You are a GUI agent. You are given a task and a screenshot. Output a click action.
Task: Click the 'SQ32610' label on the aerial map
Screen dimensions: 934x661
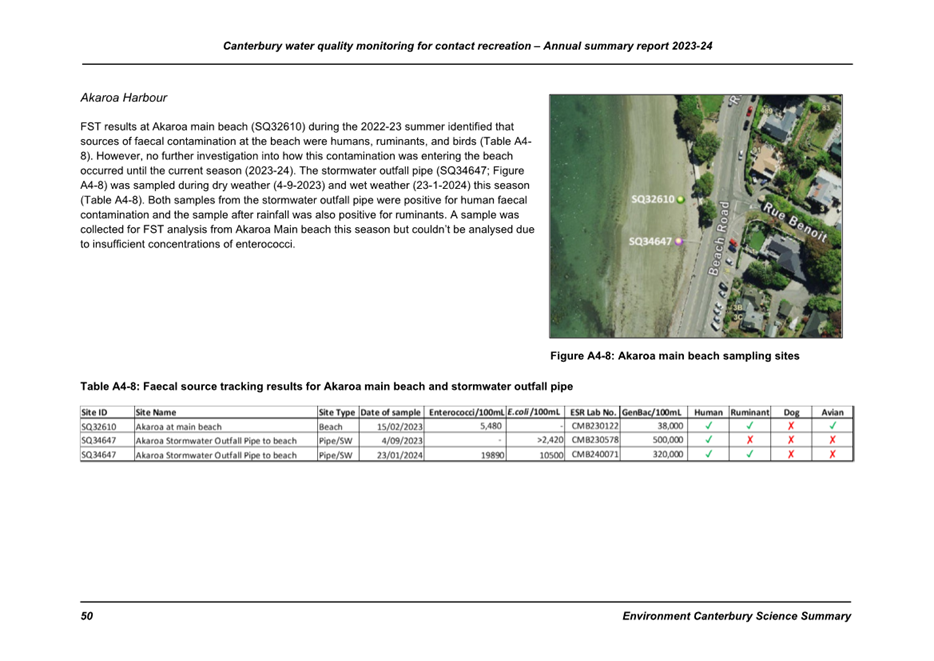(653, 199)
